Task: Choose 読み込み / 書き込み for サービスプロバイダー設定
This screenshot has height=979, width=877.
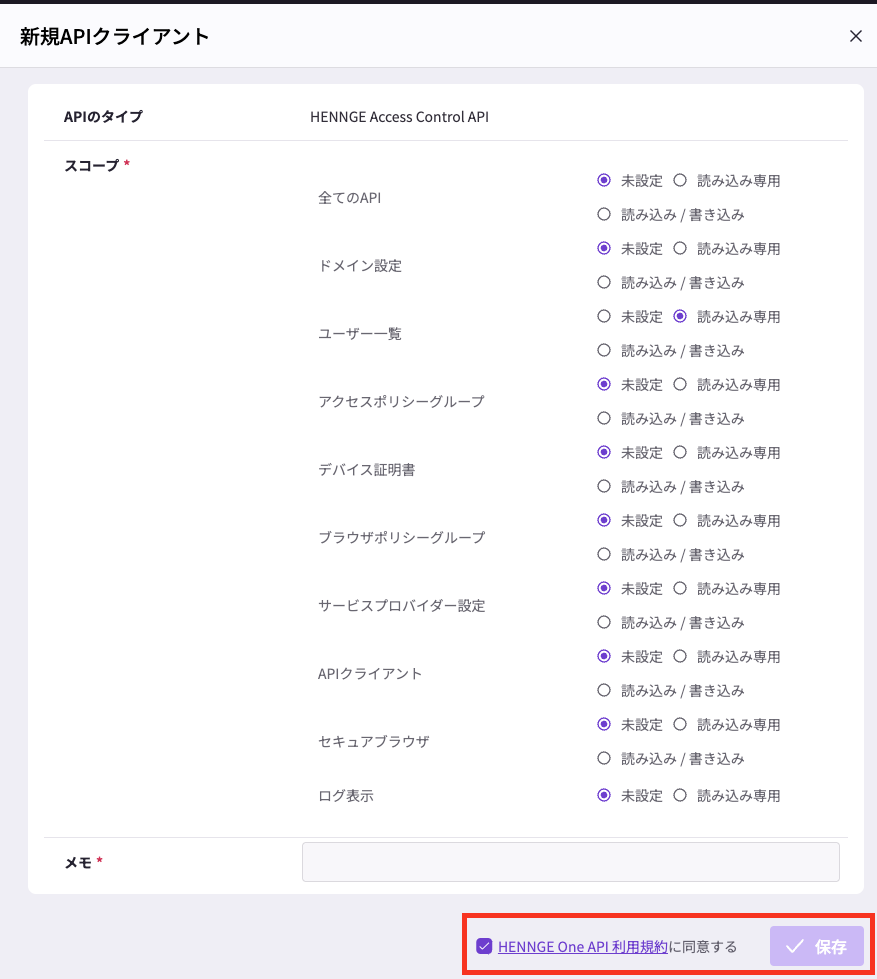Action: click(603, 622)
